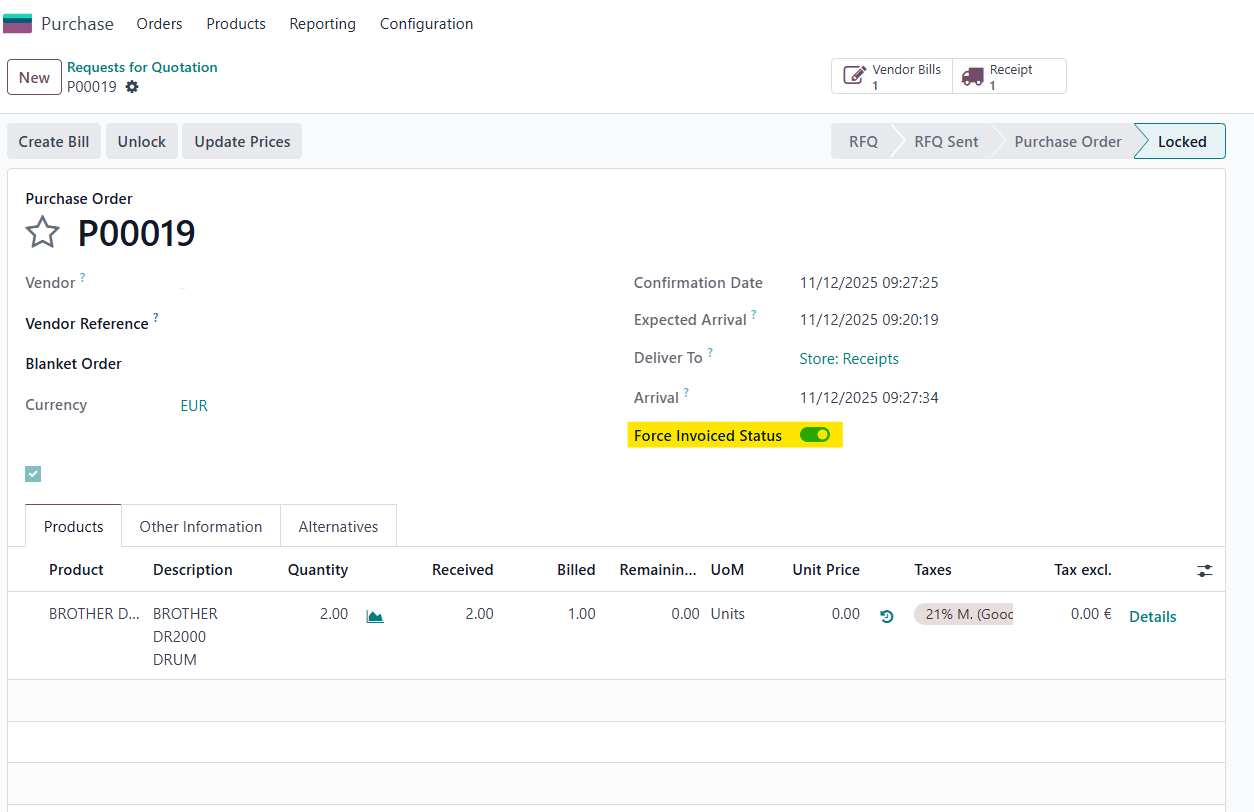Disable the Force Invoiced Status toggle
Image resolution: width=1254 pixels, height=812 pixels.
pyautogui.click(x=814, y=435)
